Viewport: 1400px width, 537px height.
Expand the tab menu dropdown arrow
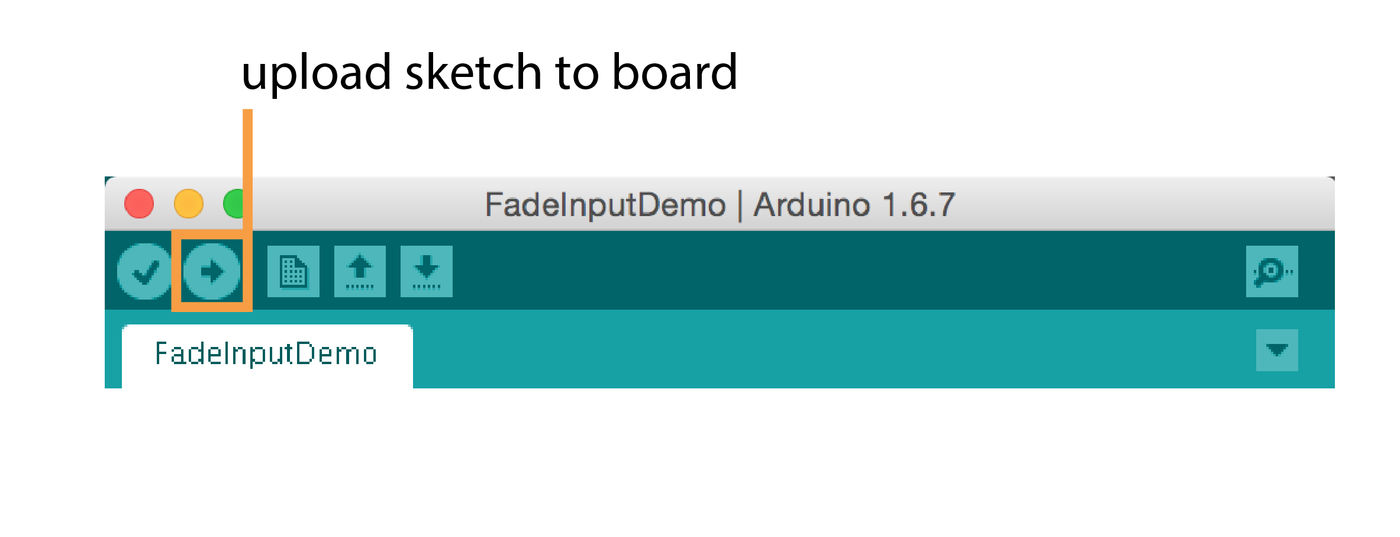(1276, 350)
